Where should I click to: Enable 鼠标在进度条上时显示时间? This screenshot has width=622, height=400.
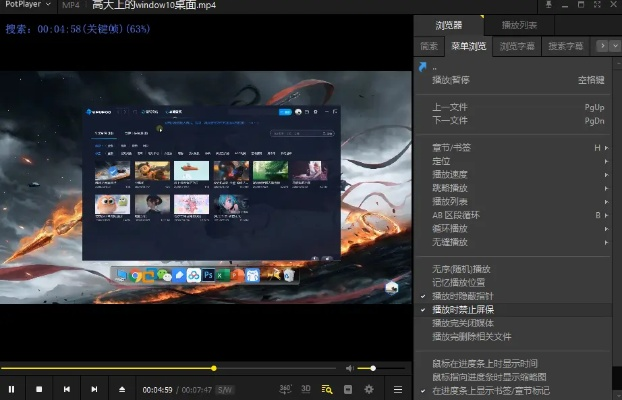click(513, 363)
